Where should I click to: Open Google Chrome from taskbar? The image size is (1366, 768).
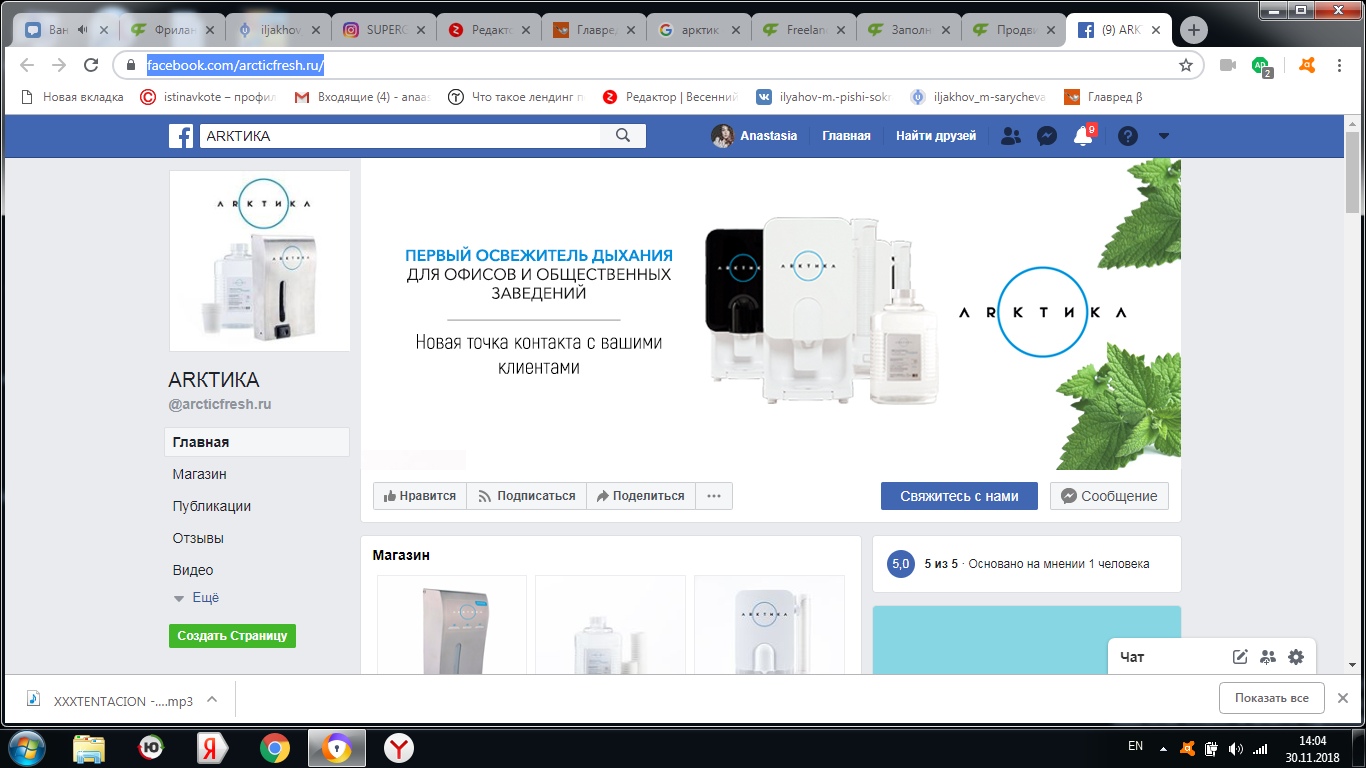click(275, 748)
